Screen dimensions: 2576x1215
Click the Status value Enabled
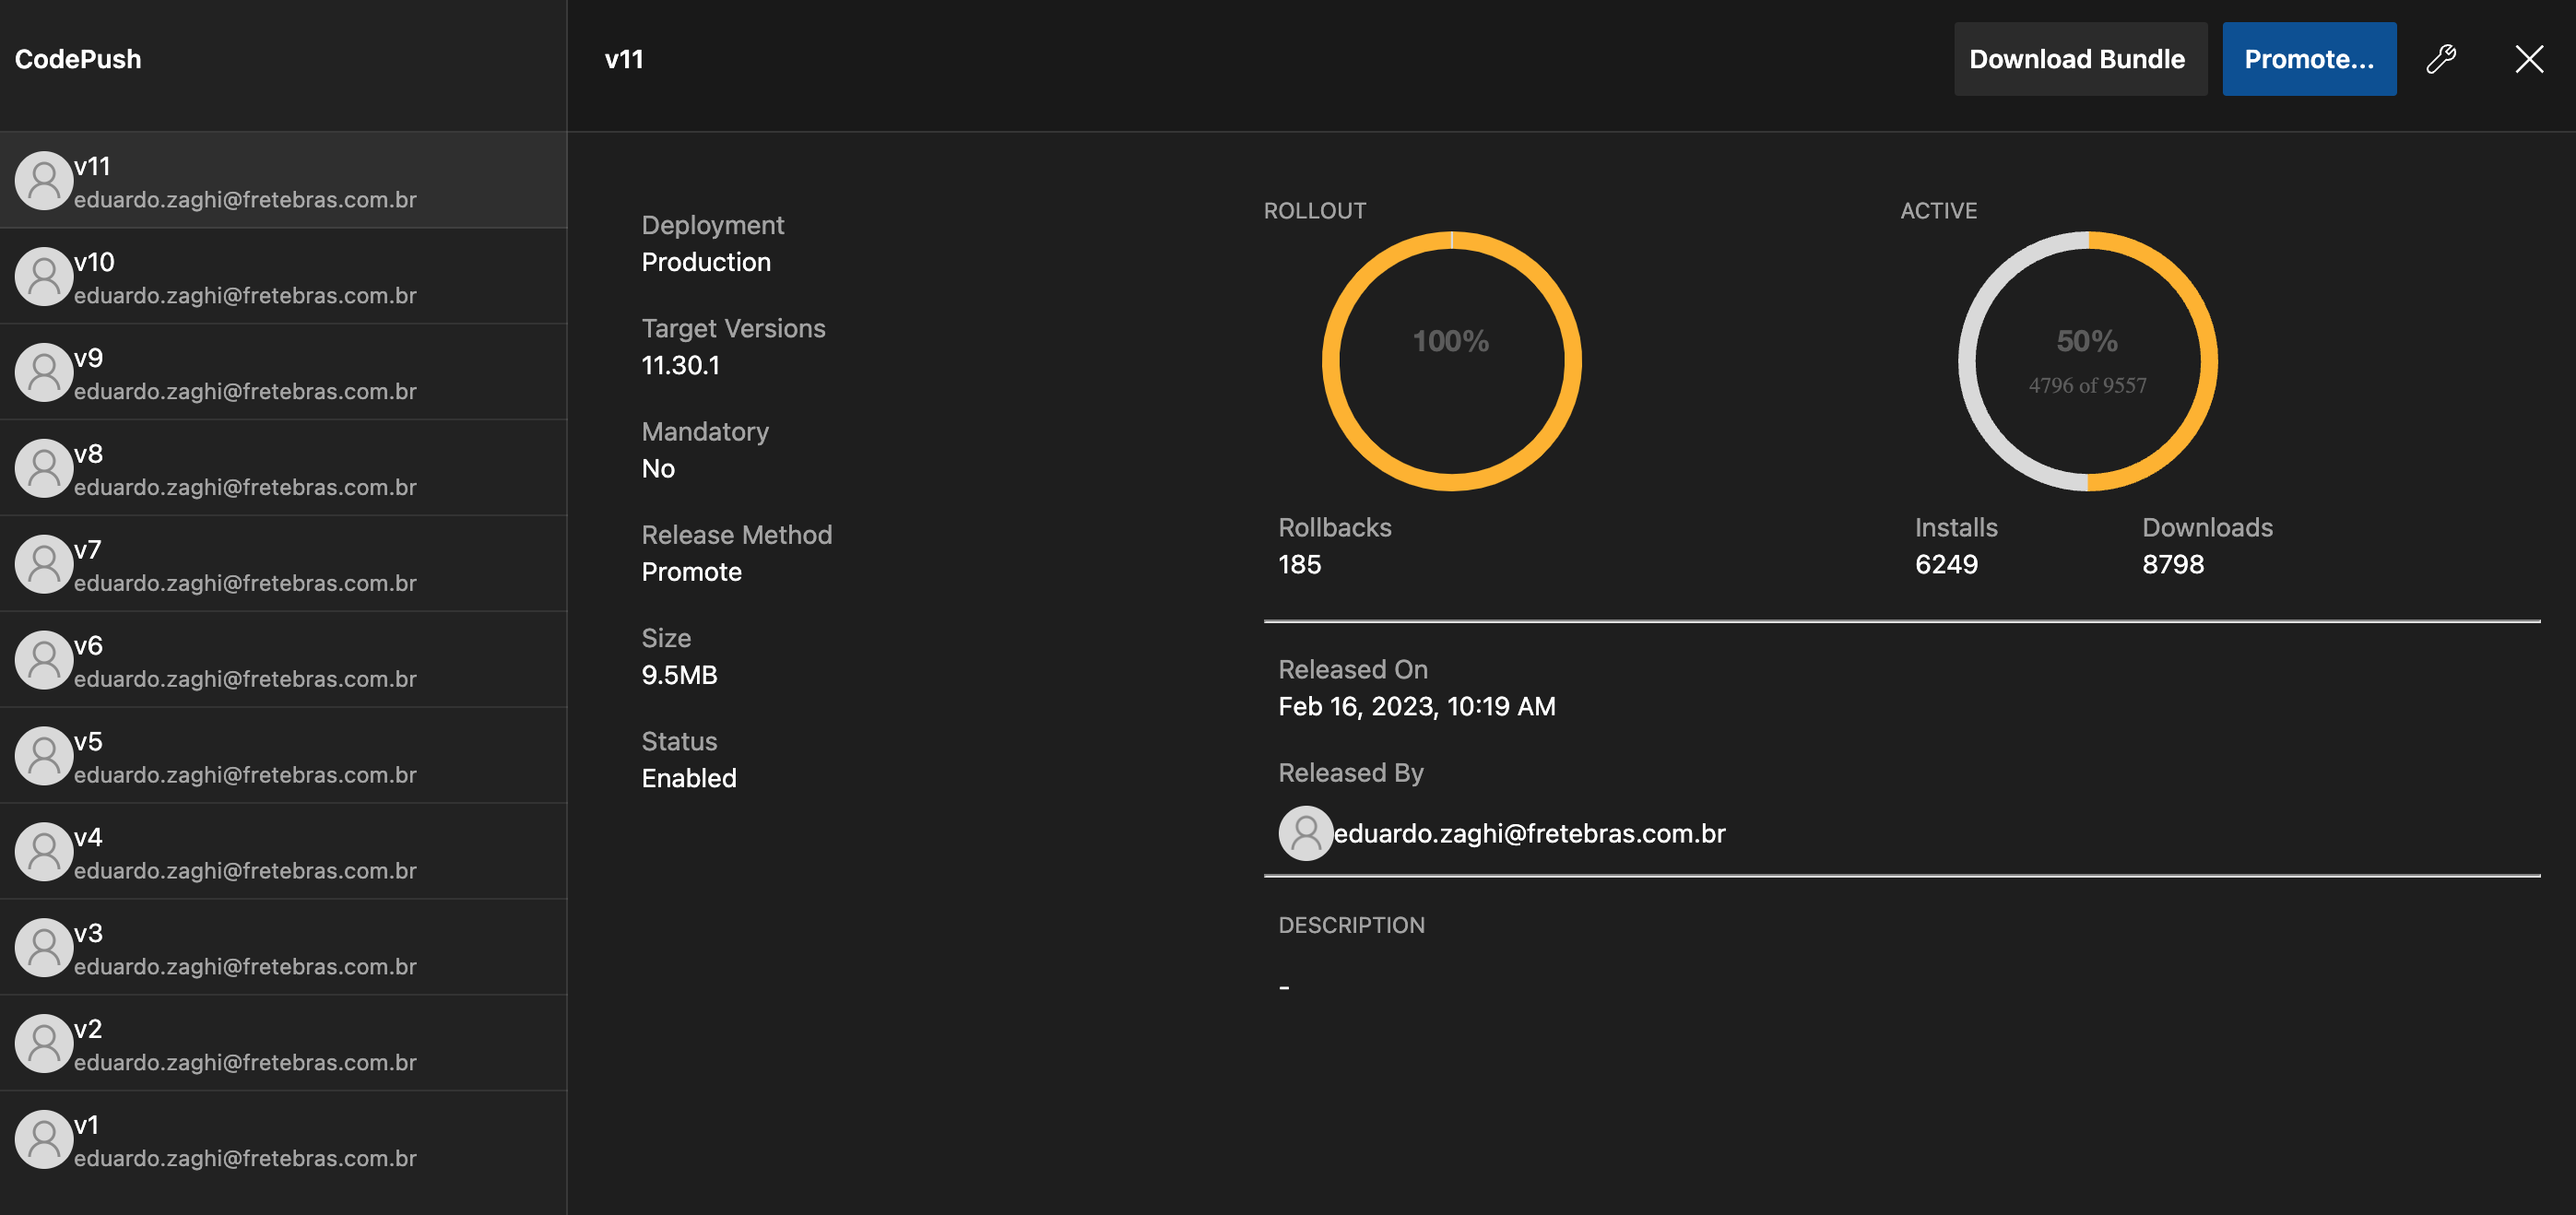[689, 778]
